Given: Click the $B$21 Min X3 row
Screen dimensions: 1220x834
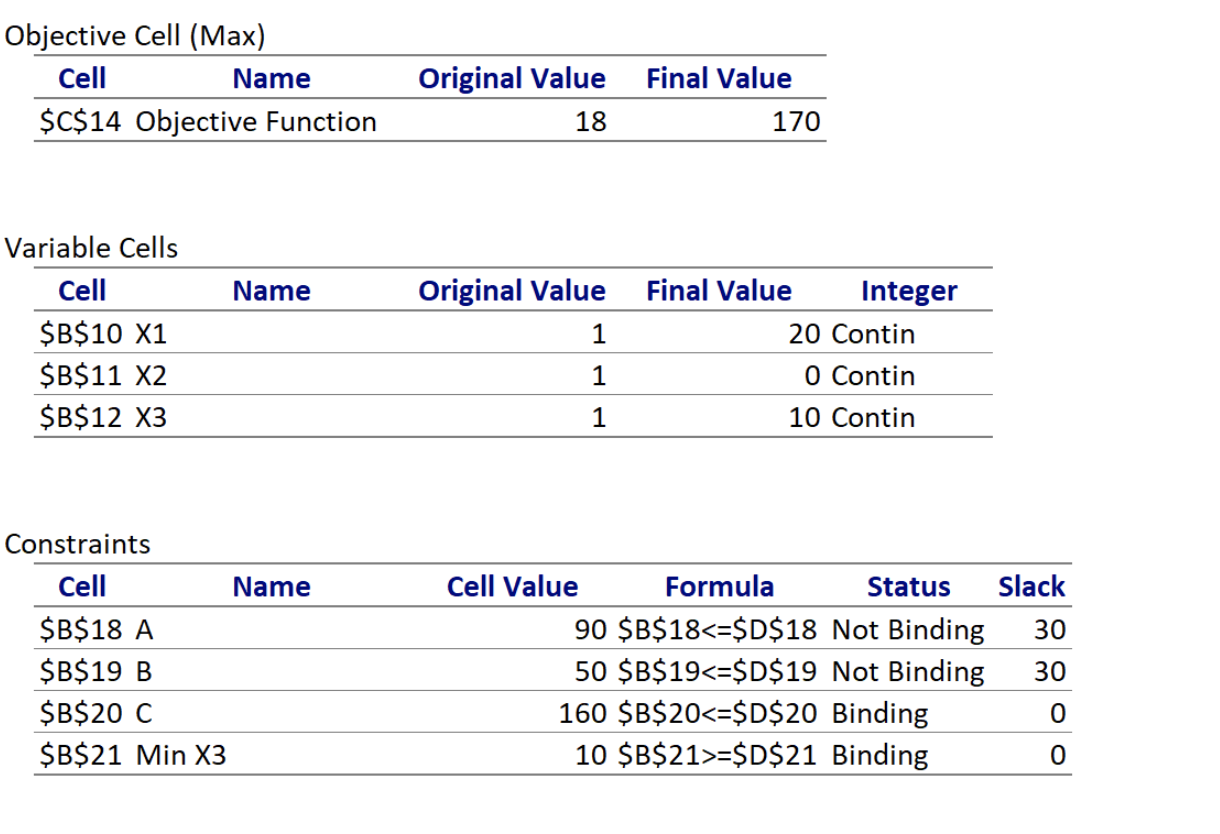Looking at the screenshot, I should (552, 755).
